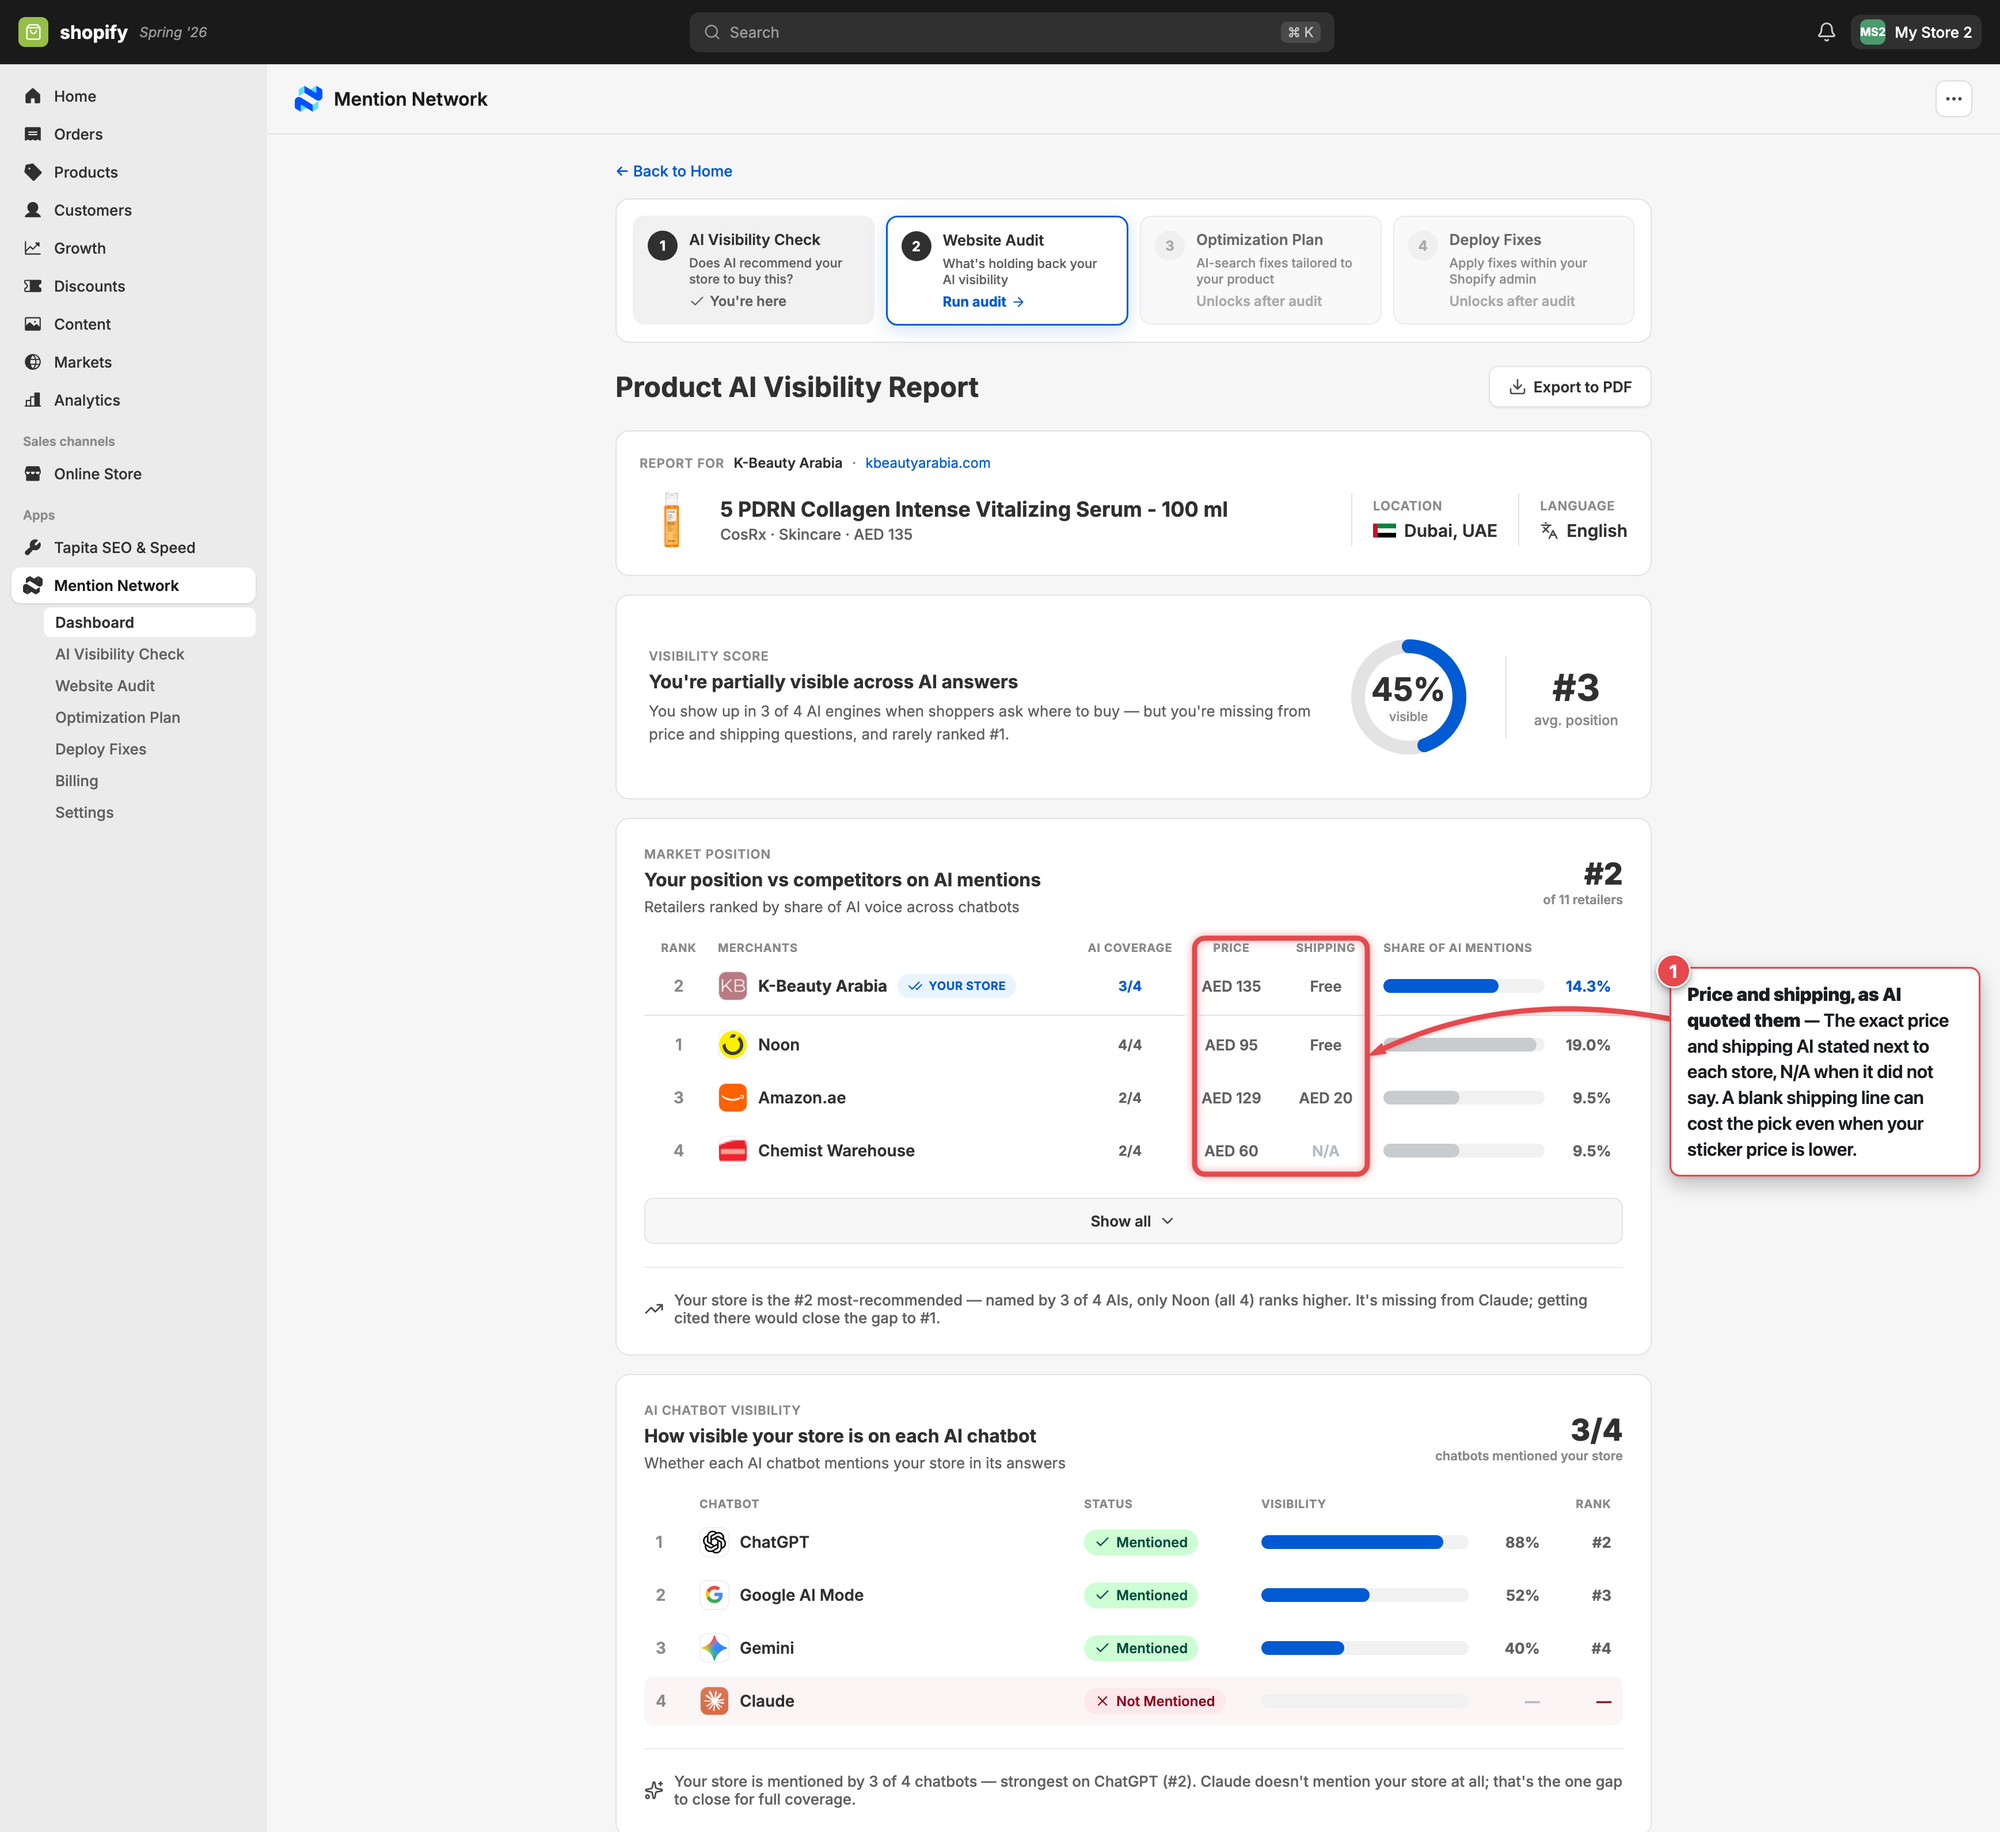This screenshot has width=2000, height=1832.
Task: Open Optimization Plan sidebar item
Action: pos(117,718)
